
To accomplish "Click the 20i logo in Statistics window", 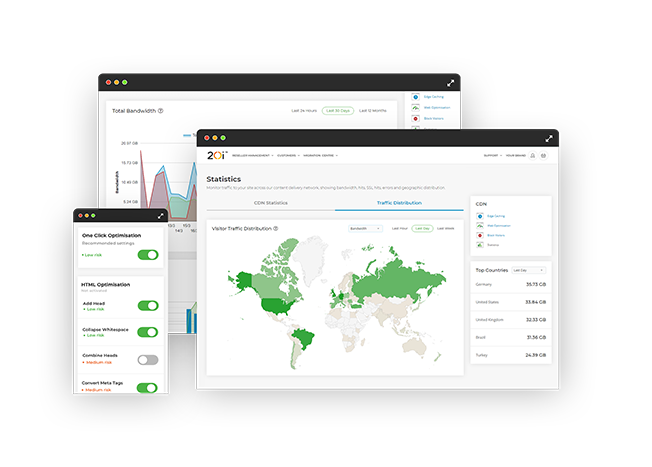I will pyautogui.click(x=217, y=156).
